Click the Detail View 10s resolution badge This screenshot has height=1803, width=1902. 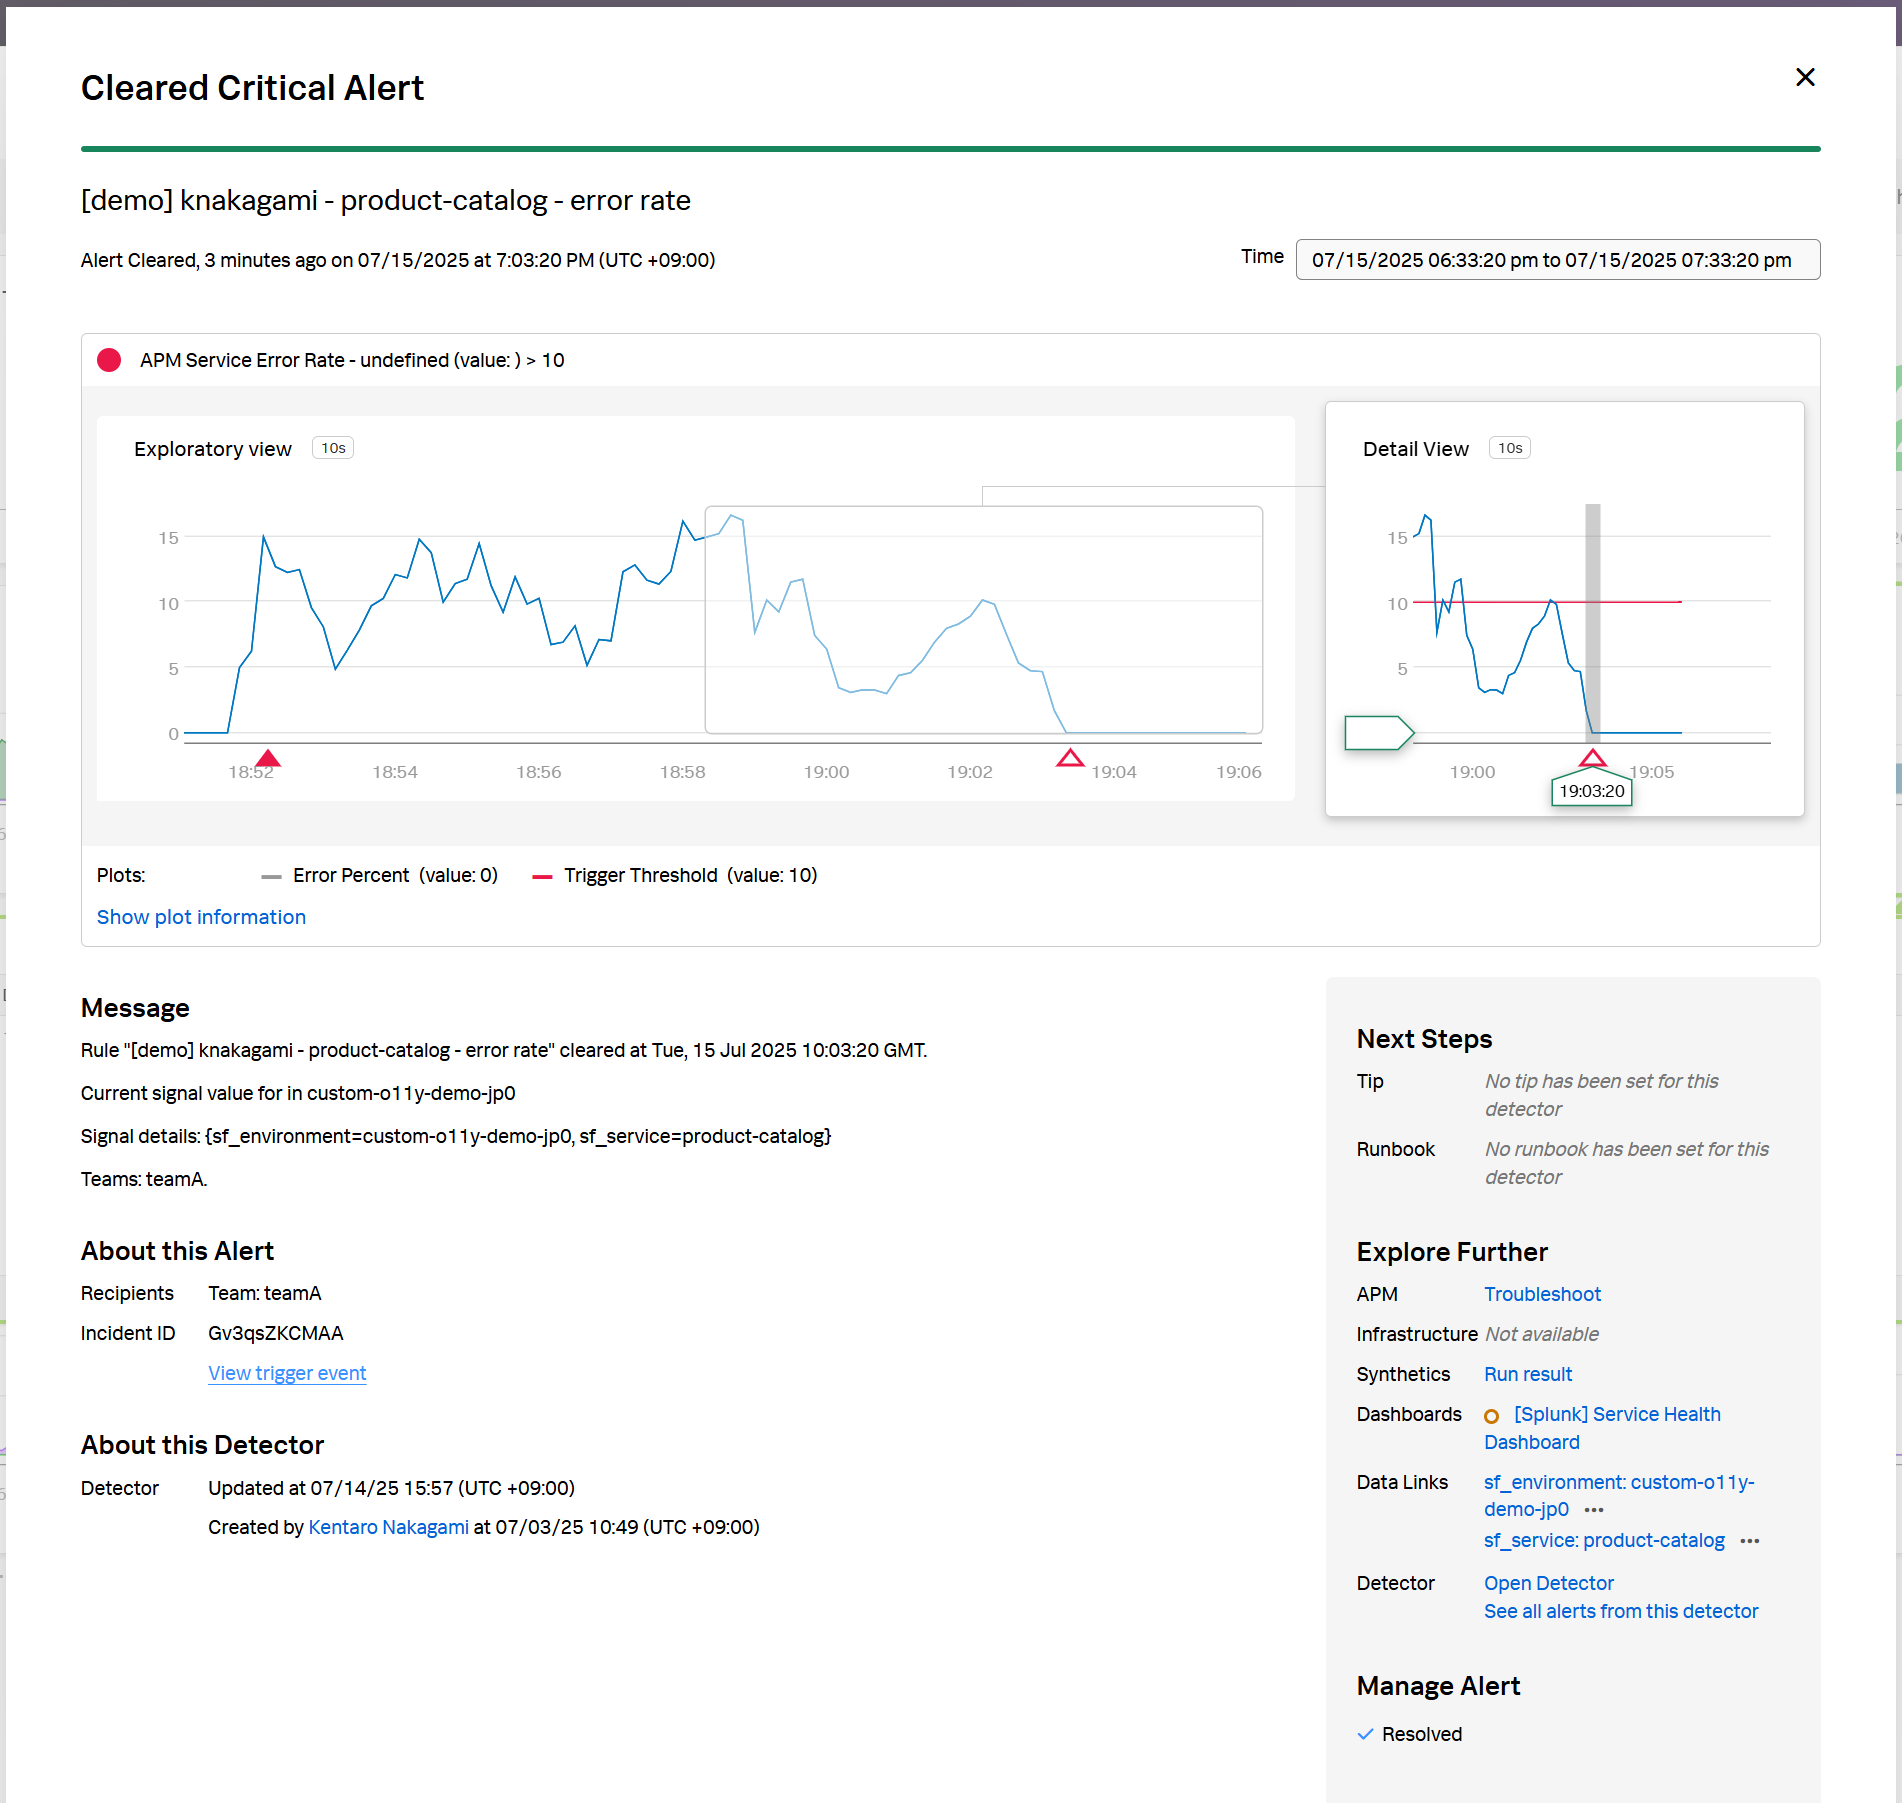click(1510, 448)
